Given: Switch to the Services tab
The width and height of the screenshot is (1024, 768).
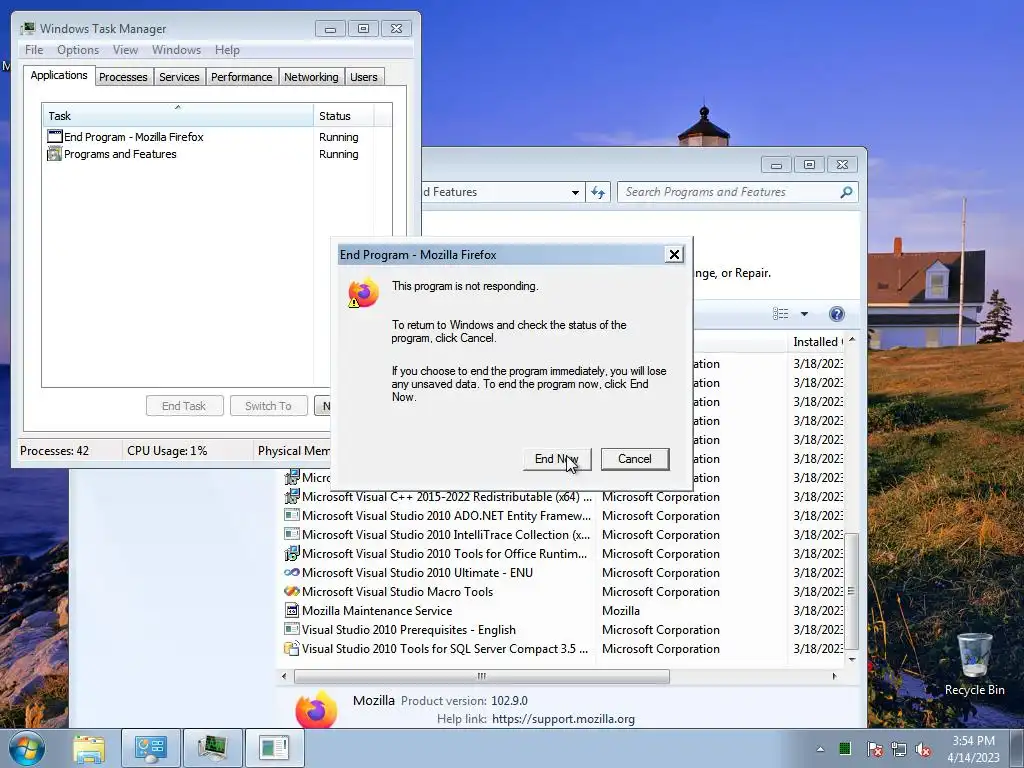Looking at the screenshot, I should tap(179, 77).
